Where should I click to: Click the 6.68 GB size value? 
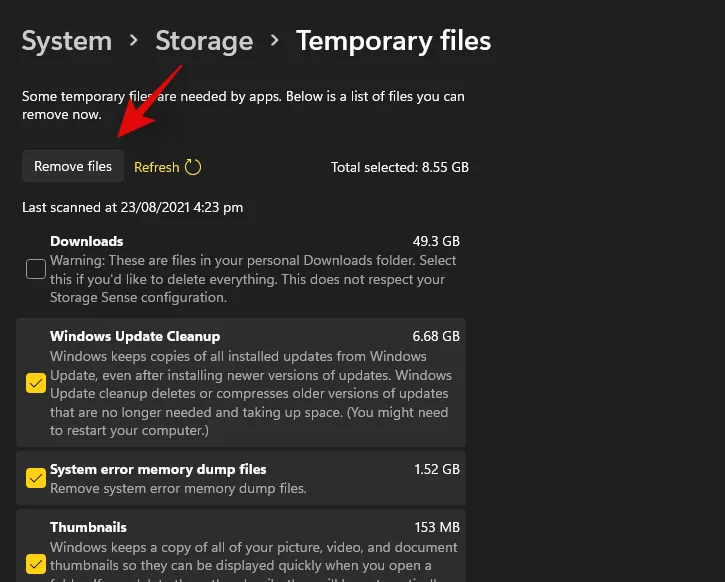click(x=436, y=336)
